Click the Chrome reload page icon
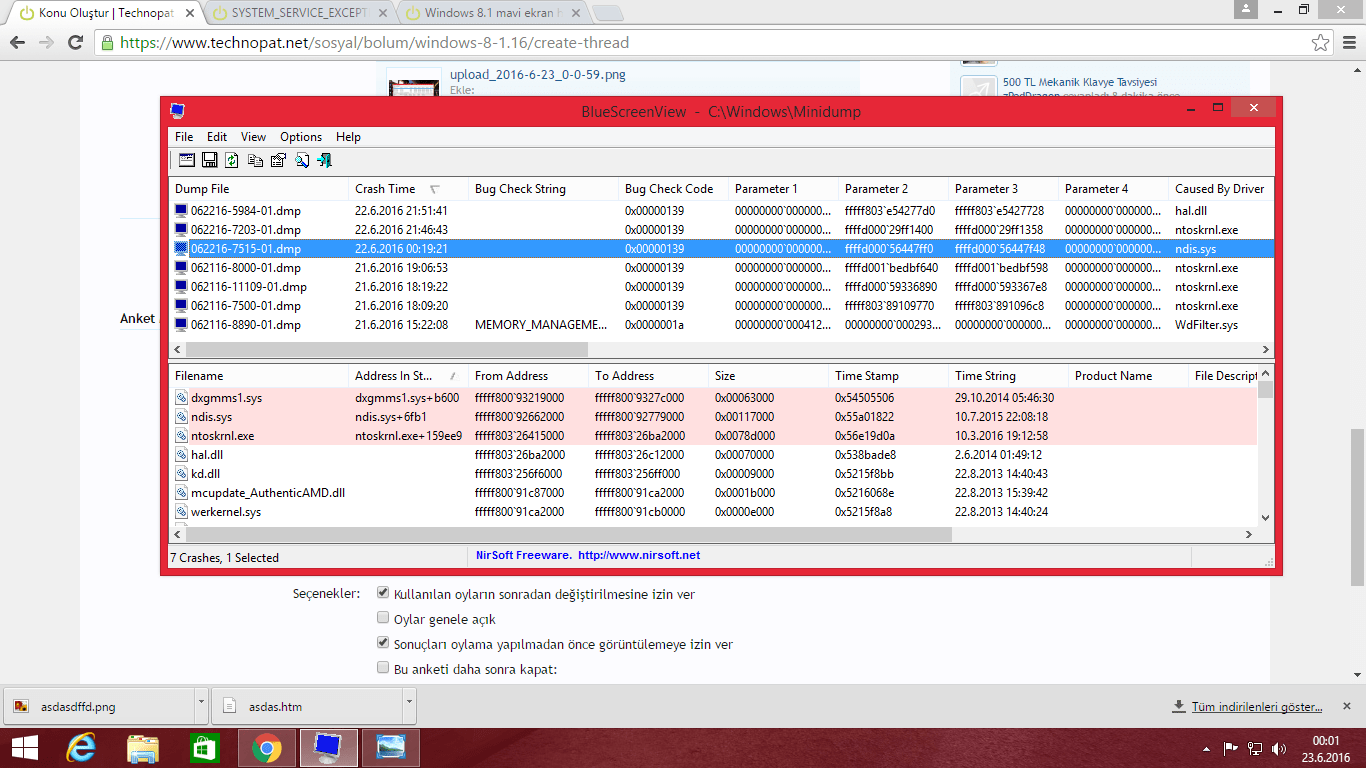The image size is (1366, 768). coord(75,43)
